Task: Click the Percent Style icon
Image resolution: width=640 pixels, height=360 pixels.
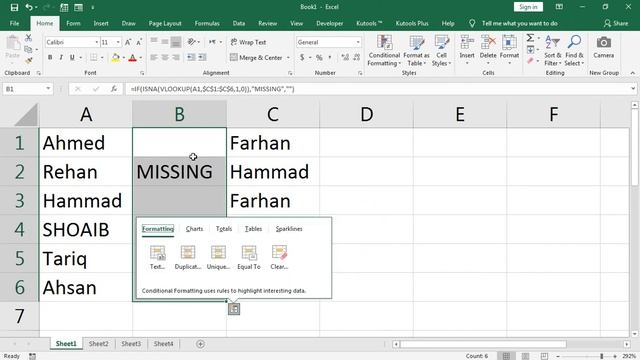Action: tap(319, 58)
